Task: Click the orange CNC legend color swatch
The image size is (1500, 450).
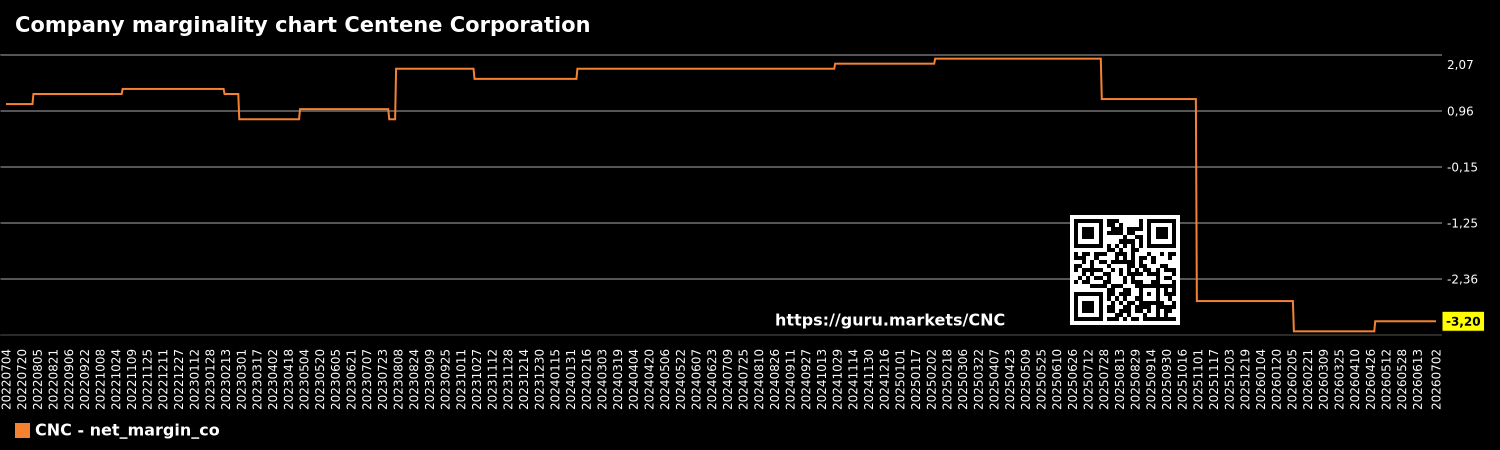Action: point(22,431)
